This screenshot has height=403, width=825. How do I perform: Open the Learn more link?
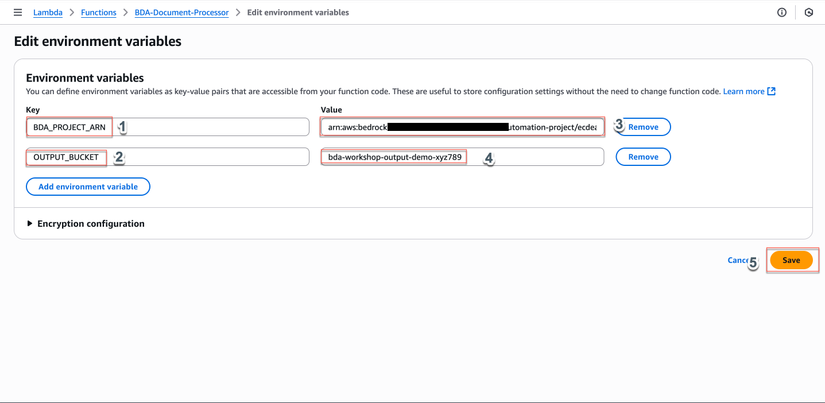[743, 91]
